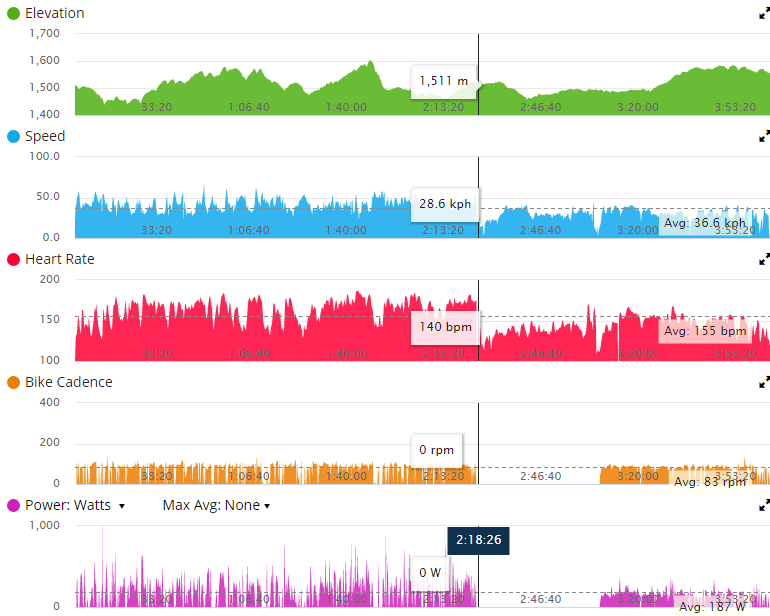Click the green Elevation color dot
Screen dimensions: 770x616
pos(14,14)
